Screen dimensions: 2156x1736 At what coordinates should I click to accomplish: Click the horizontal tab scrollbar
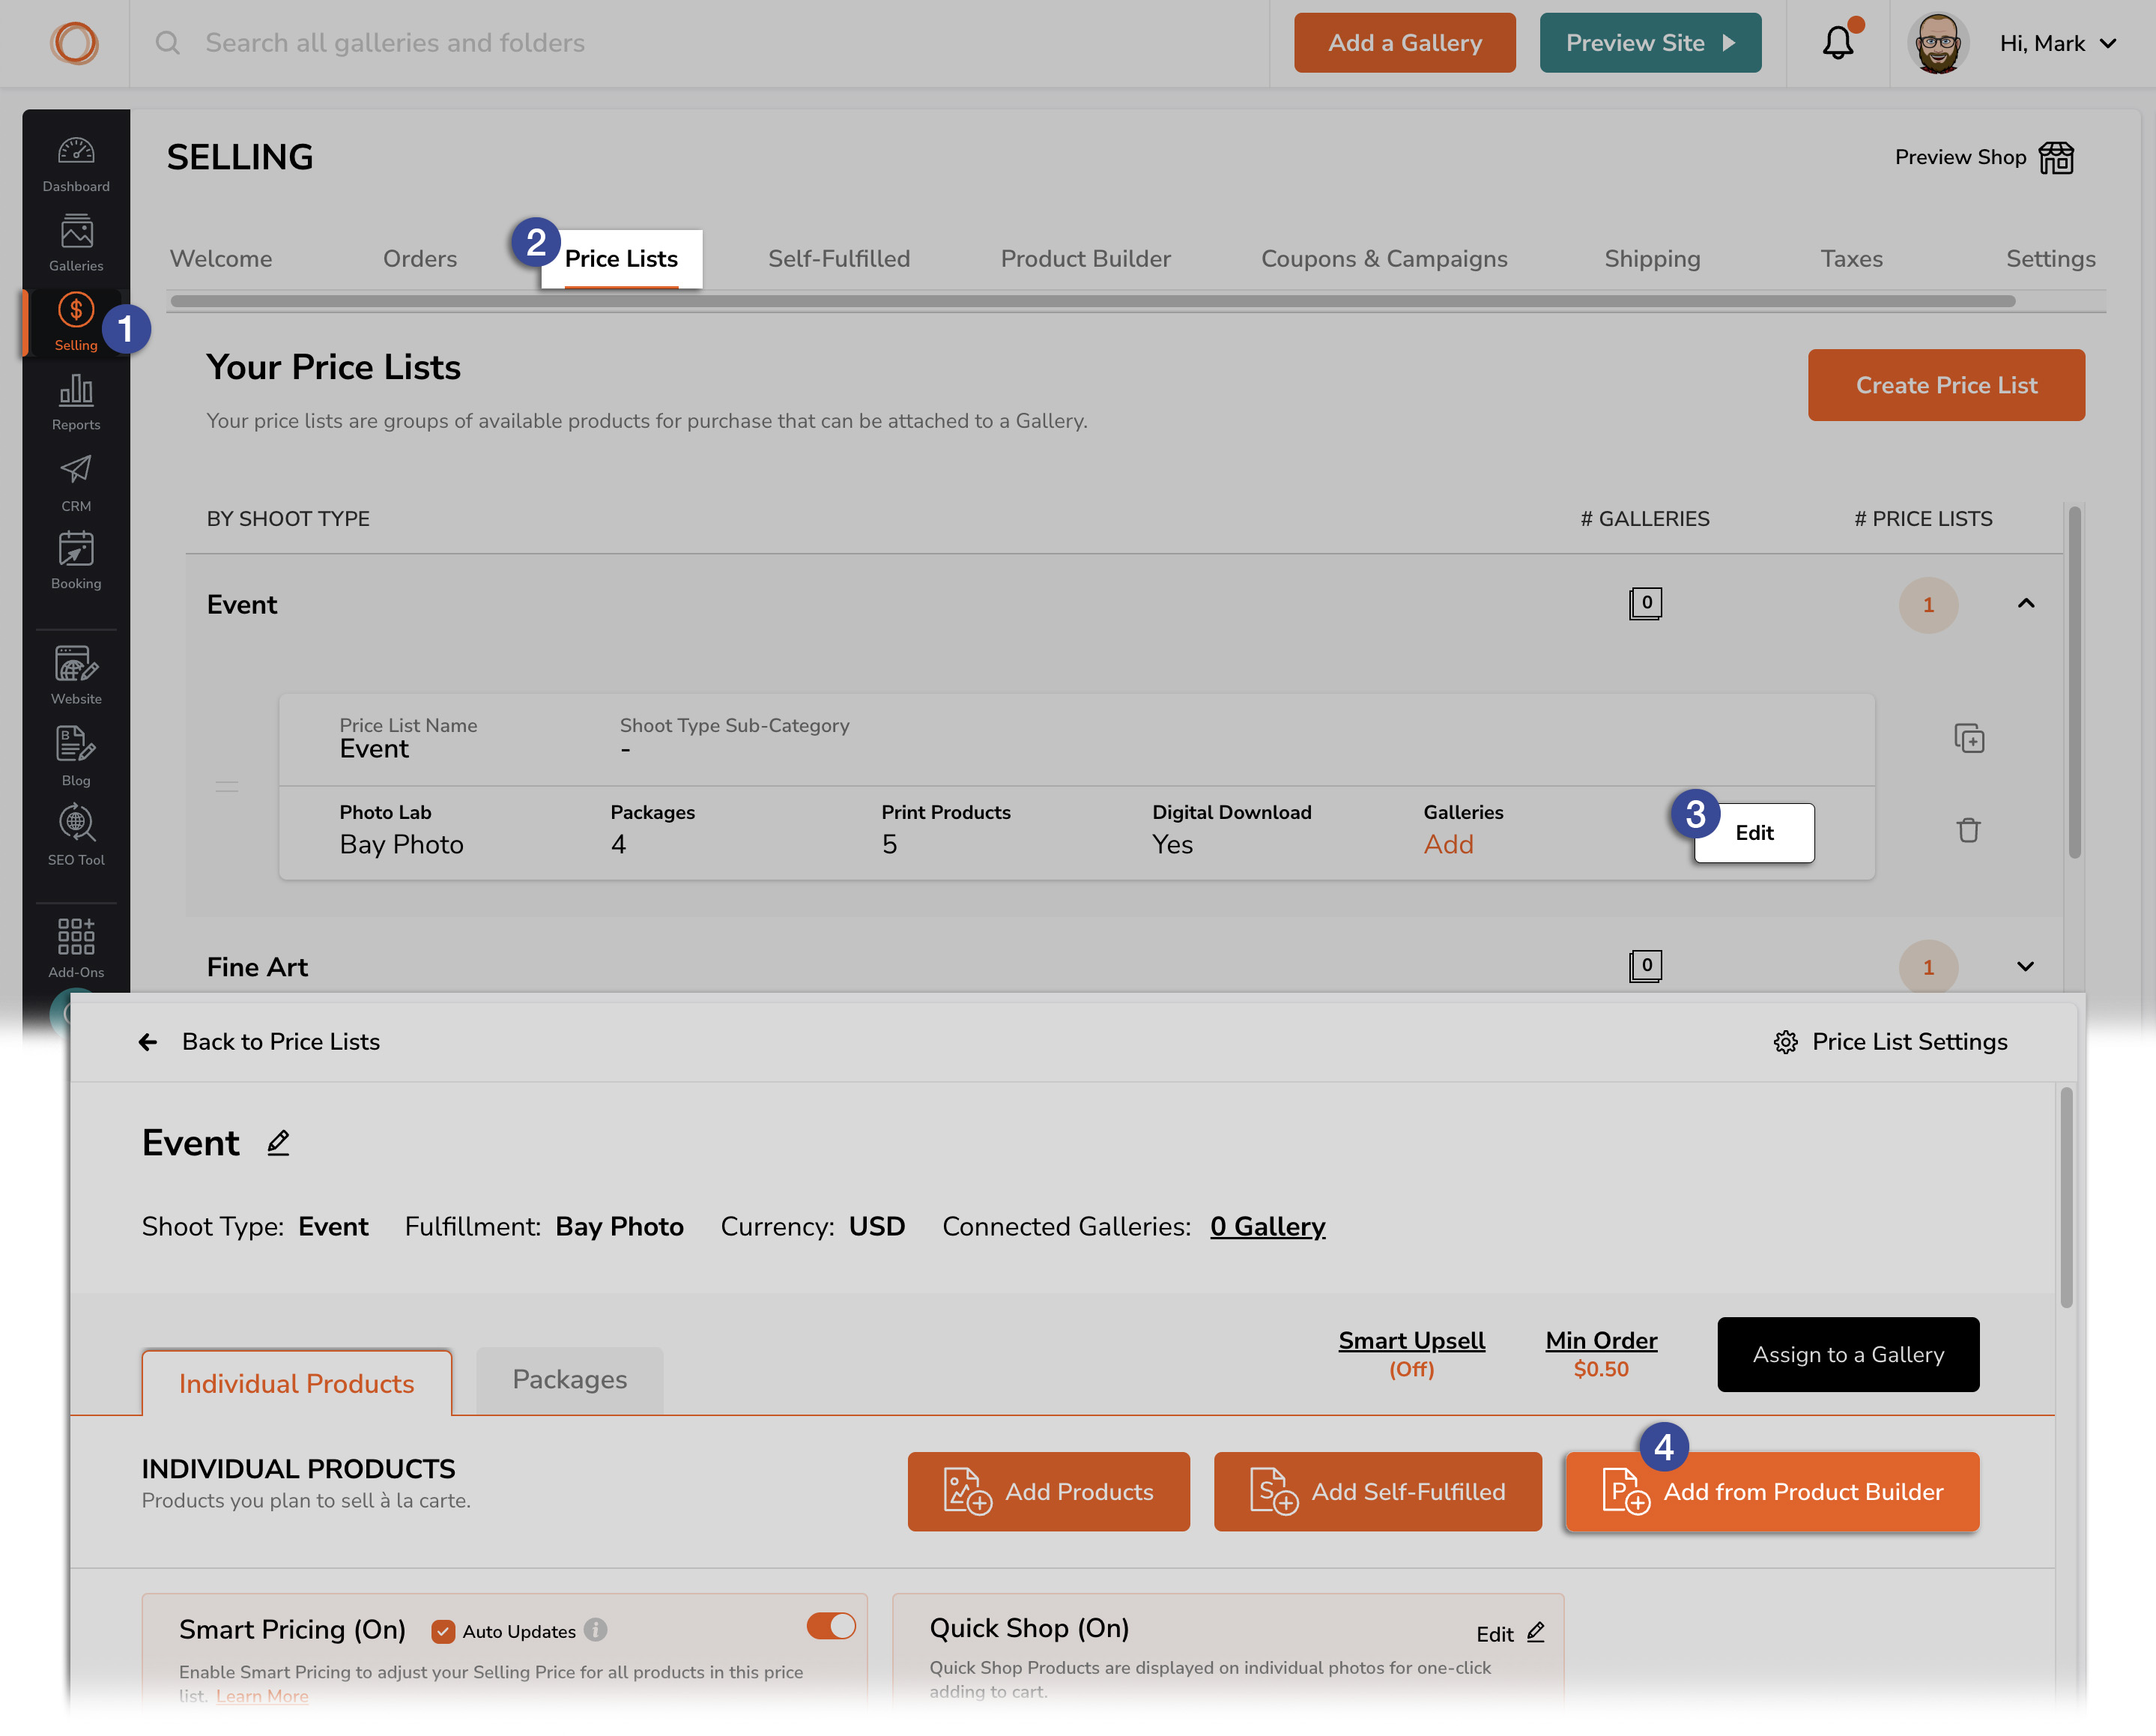(x=1092, y=301)
